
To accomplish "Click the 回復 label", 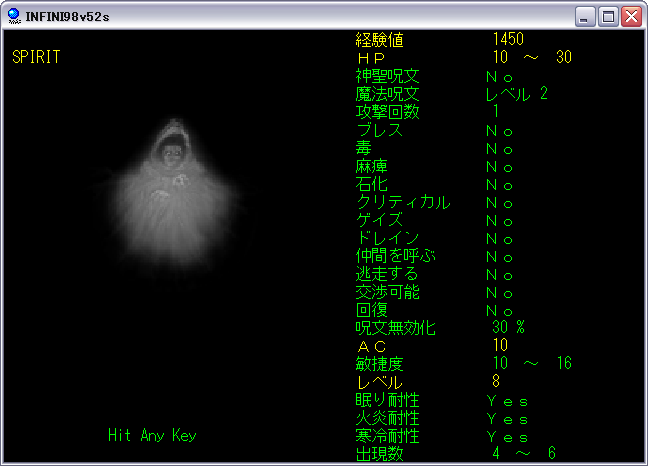I will click(372, 310).
